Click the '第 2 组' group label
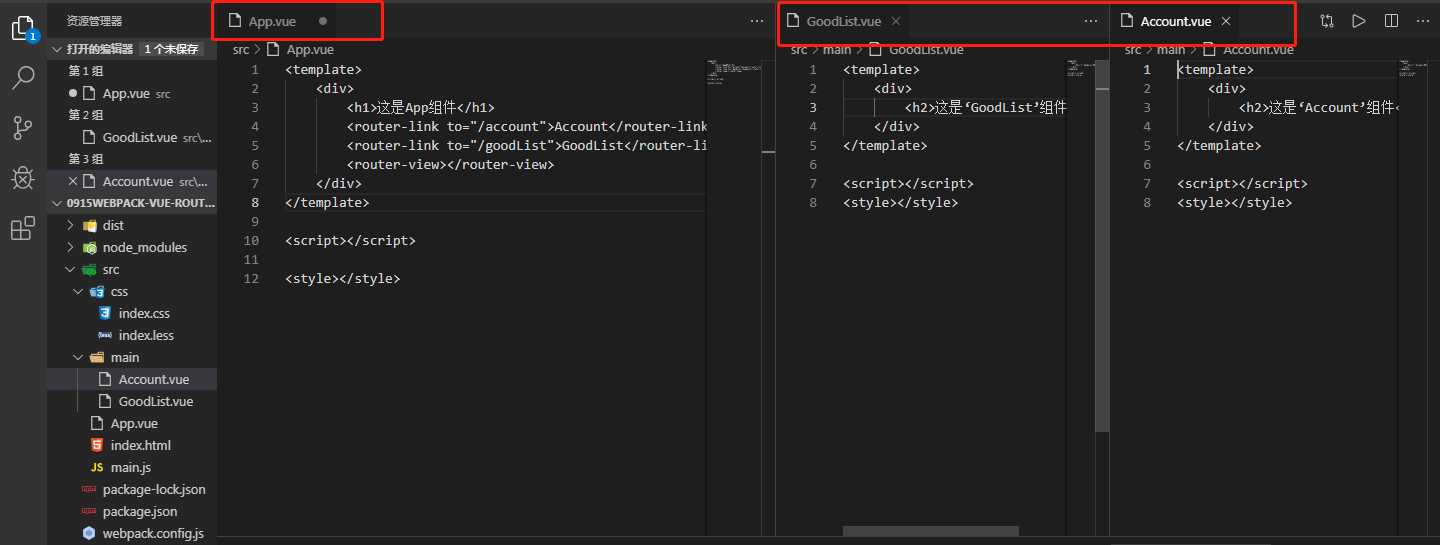The height and width of the screenshot is (545, 1440). (85, 115)
